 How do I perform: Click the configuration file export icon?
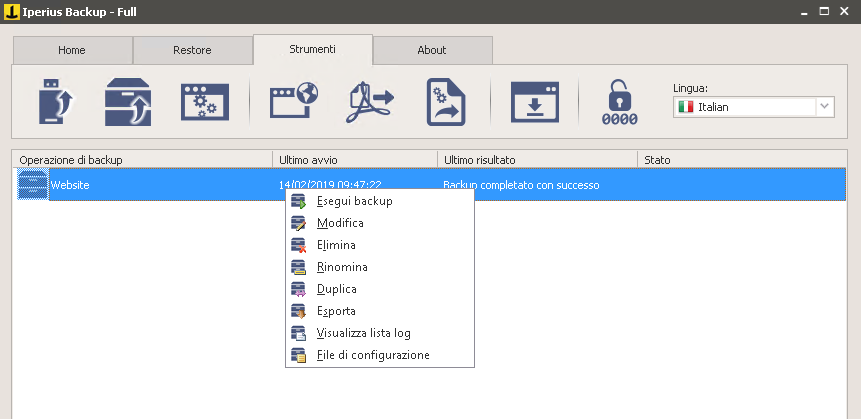(446, 102)
